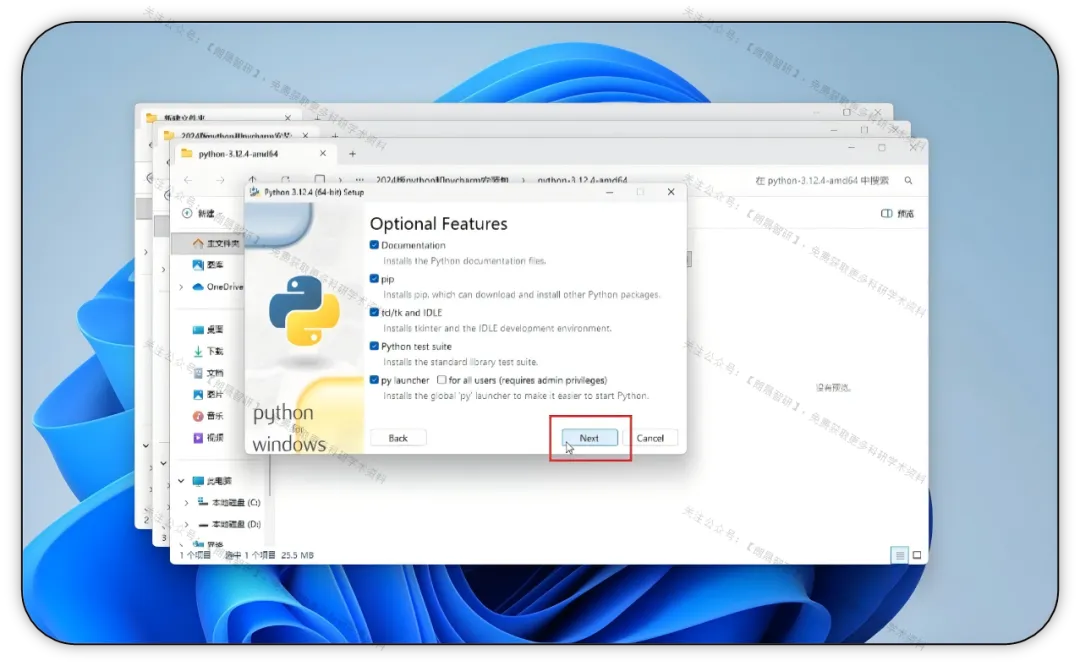Click the Next button in Python Setup
This screenshot has height=666, width=1080.
click(x=589, y=438)
